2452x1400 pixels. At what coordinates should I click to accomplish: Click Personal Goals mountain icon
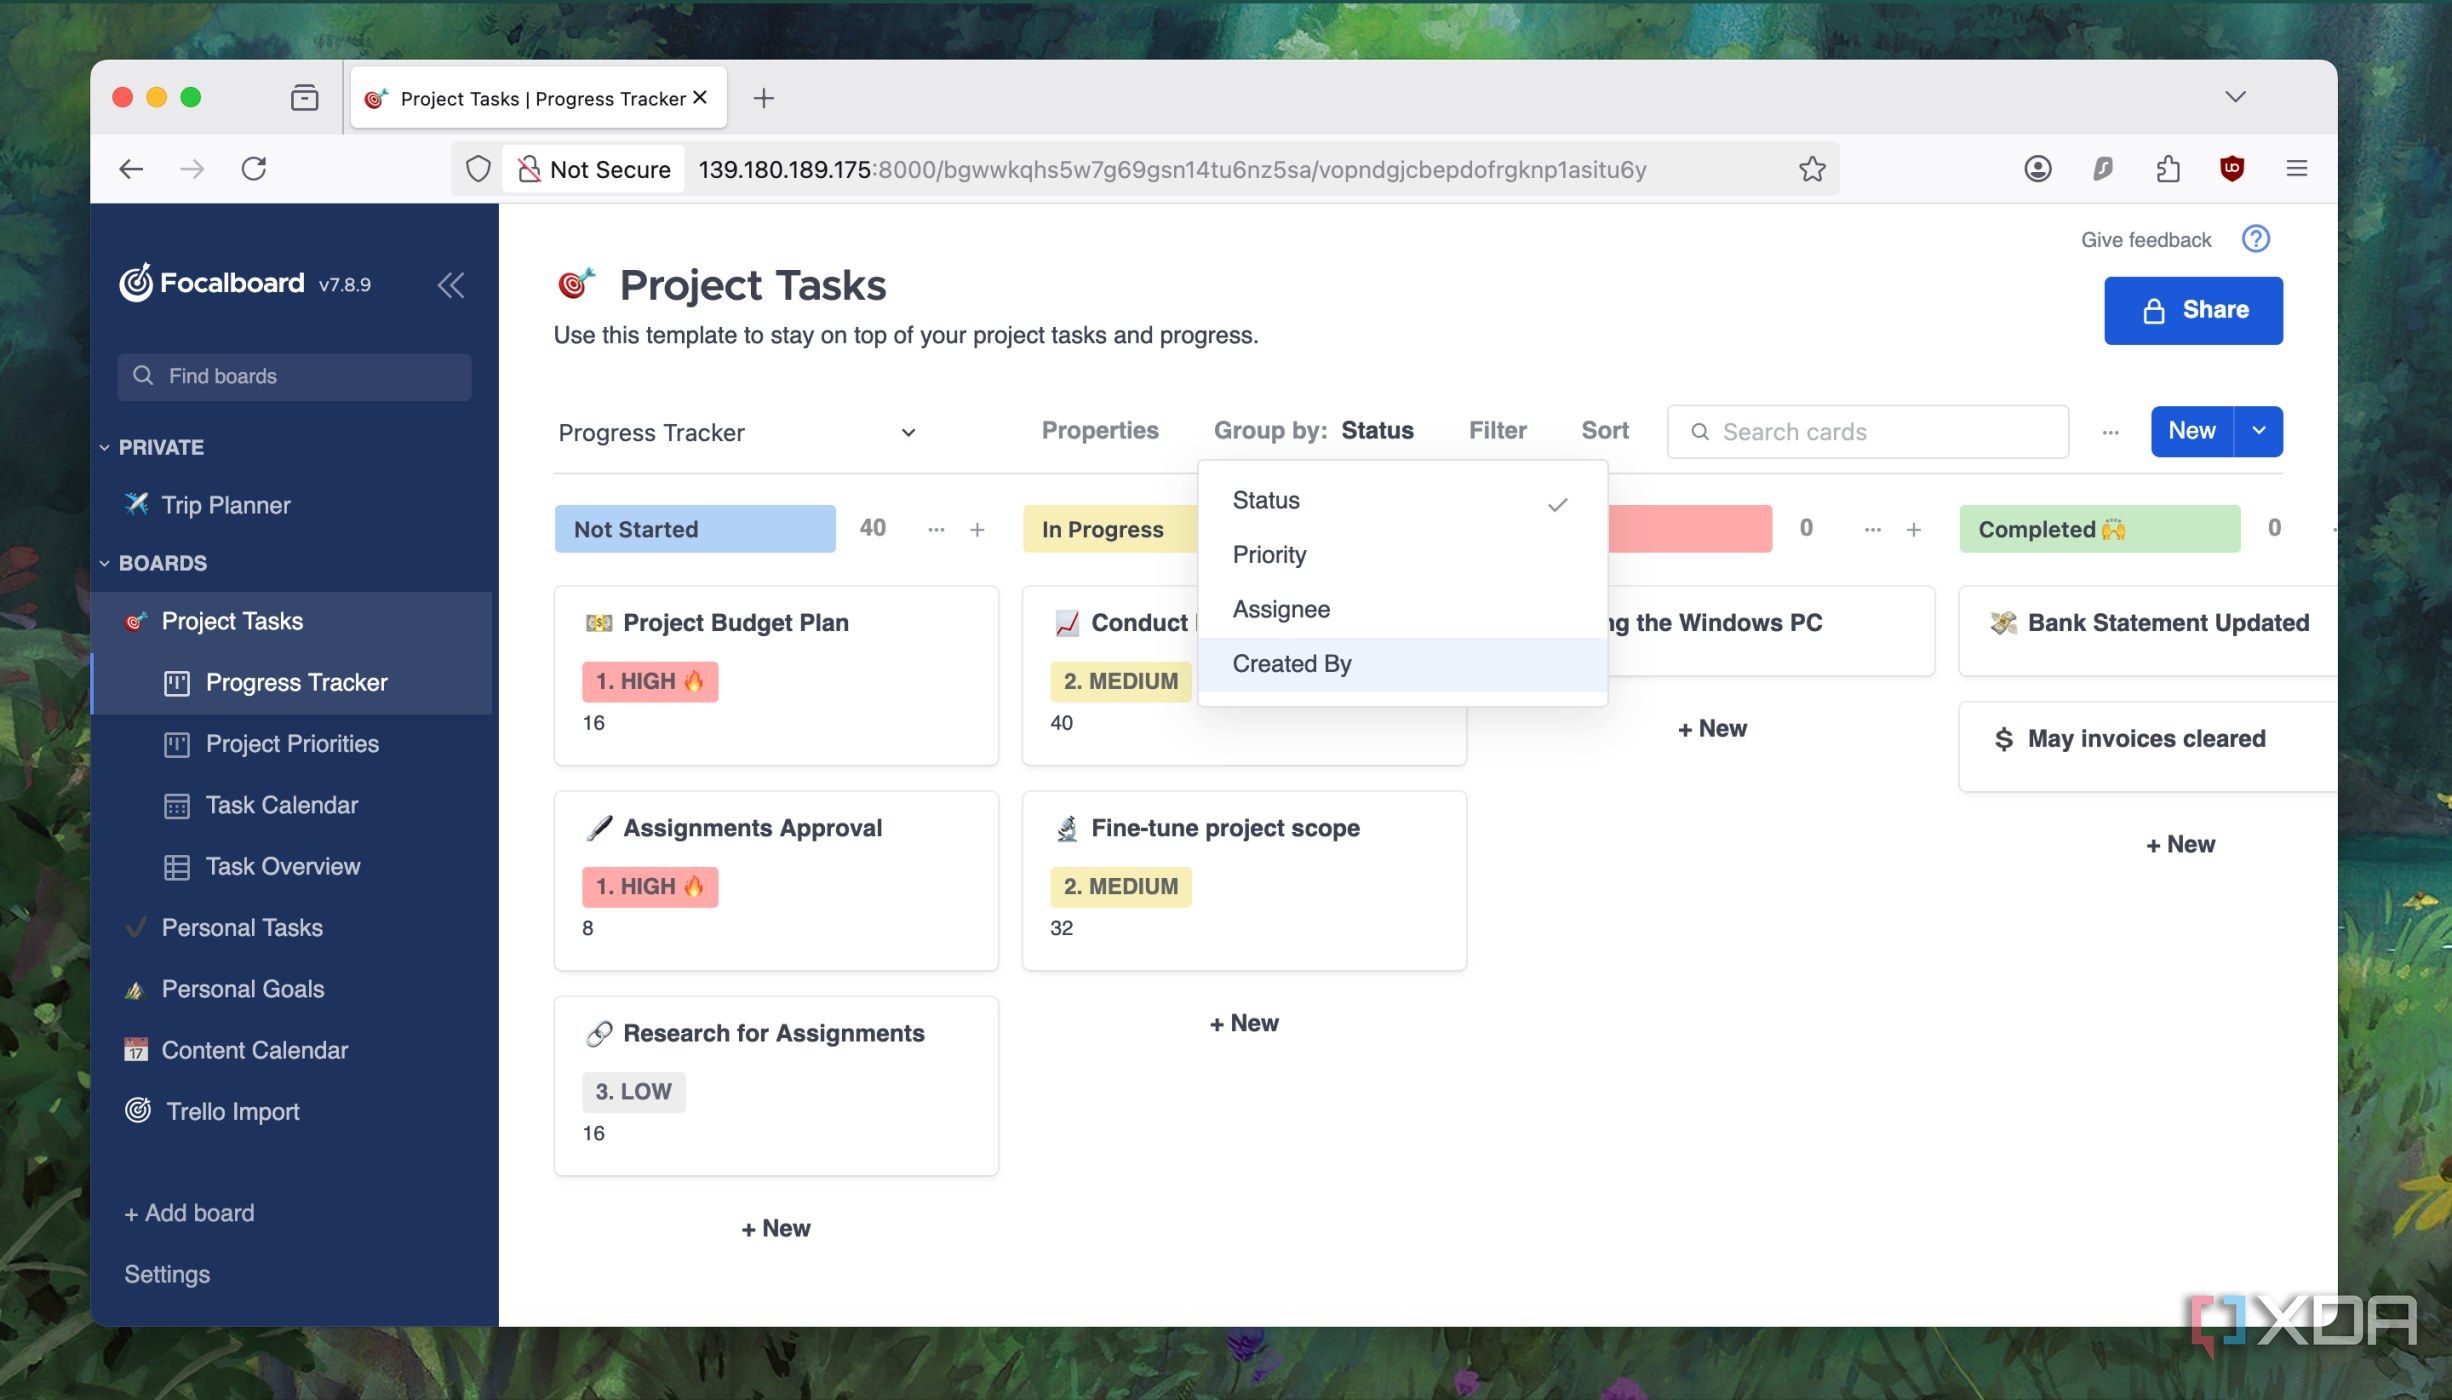tap(135, 990)
